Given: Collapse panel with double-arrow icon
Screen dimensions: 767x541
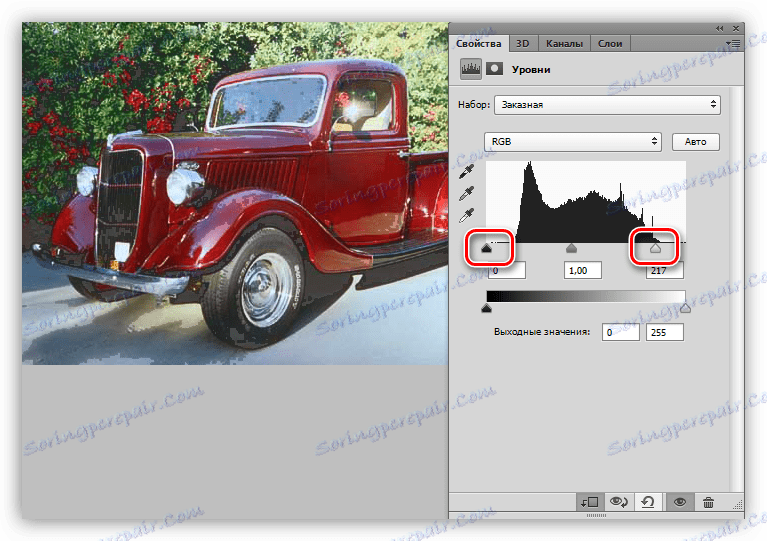Looking at the screenshot, I should (720, 28).
